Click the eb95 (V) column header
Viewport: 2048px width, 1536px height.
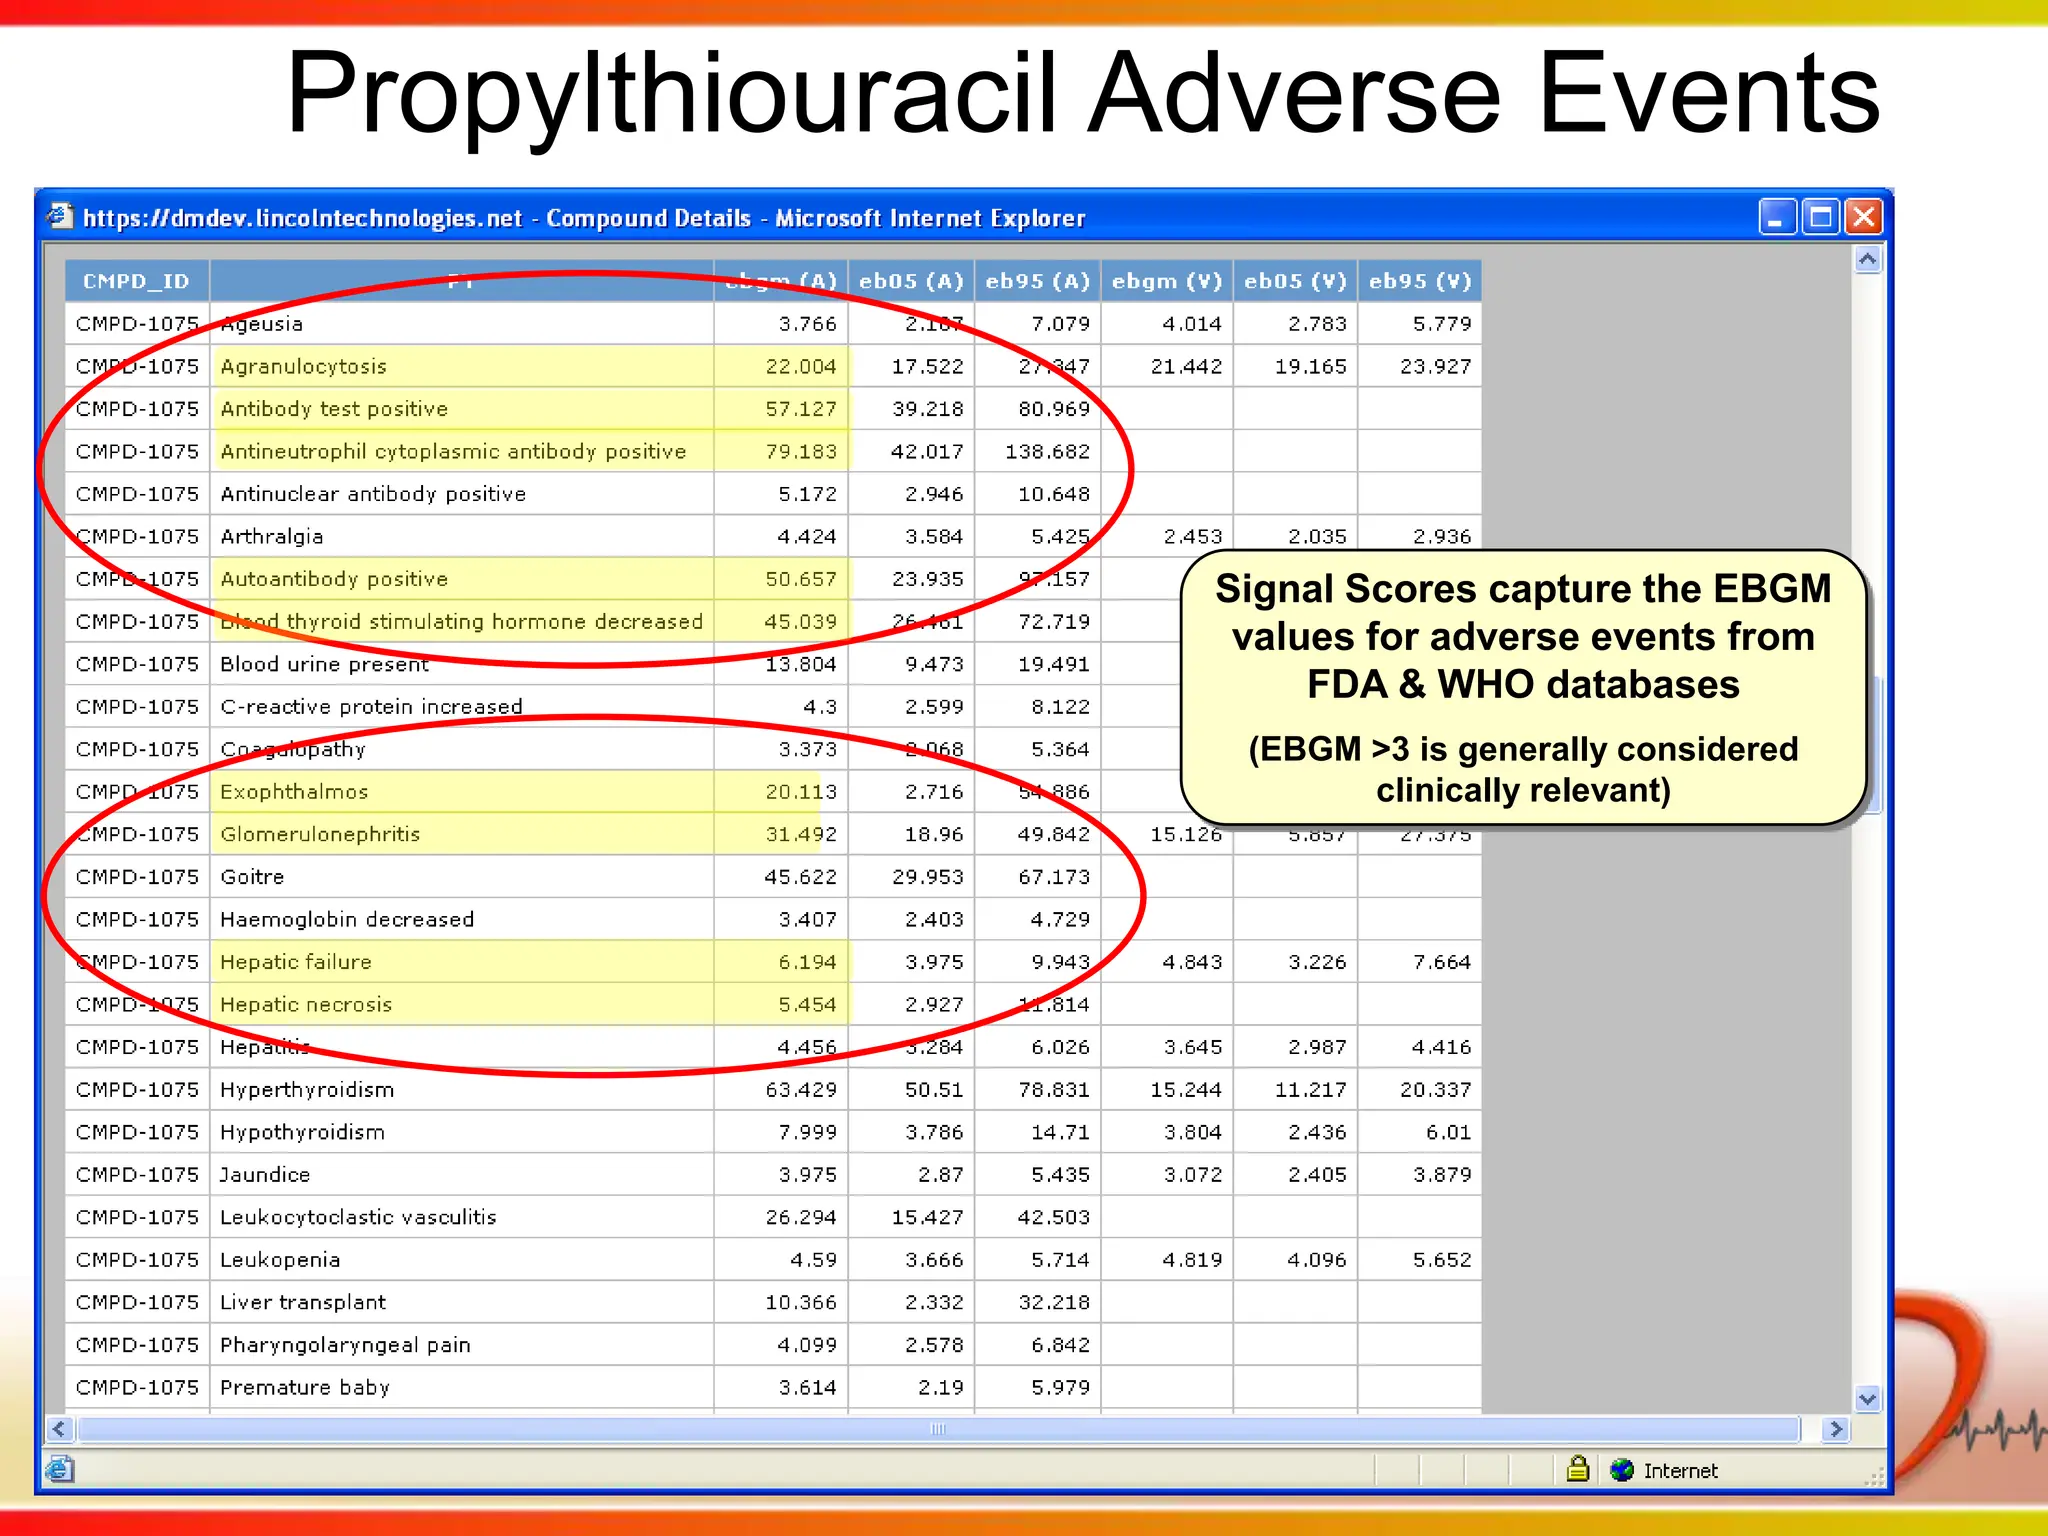point(1419,281)
